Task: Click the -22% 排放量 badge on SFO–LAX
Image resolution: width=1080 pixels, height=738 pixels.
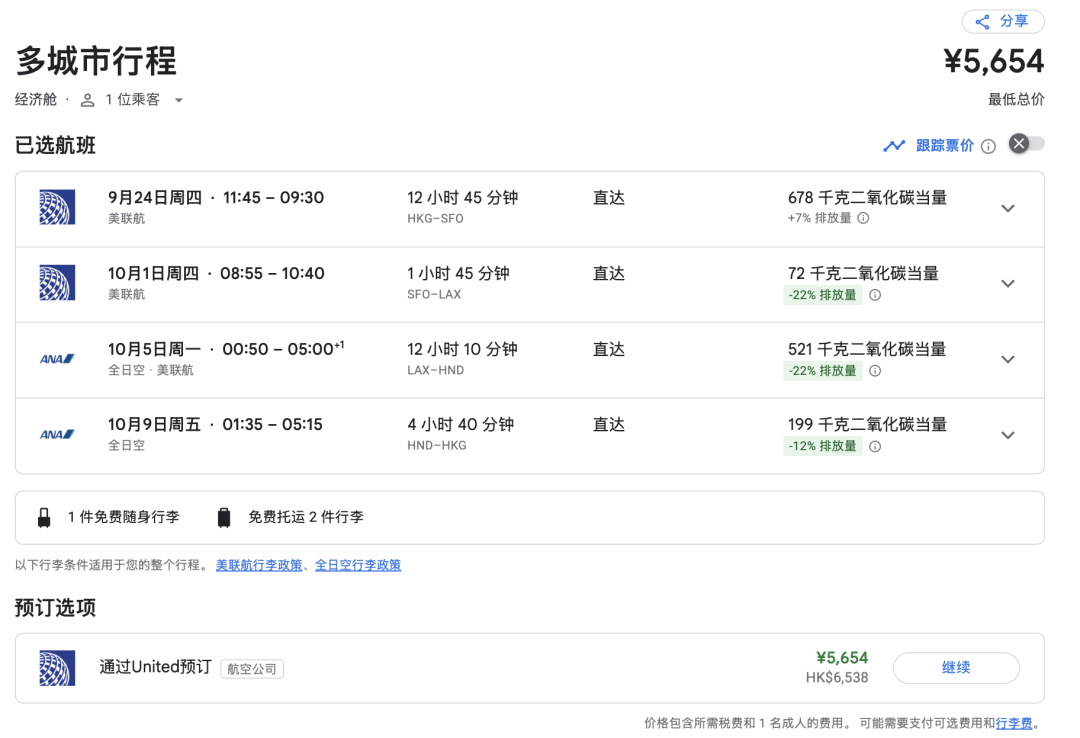Action: click(822, 295)
